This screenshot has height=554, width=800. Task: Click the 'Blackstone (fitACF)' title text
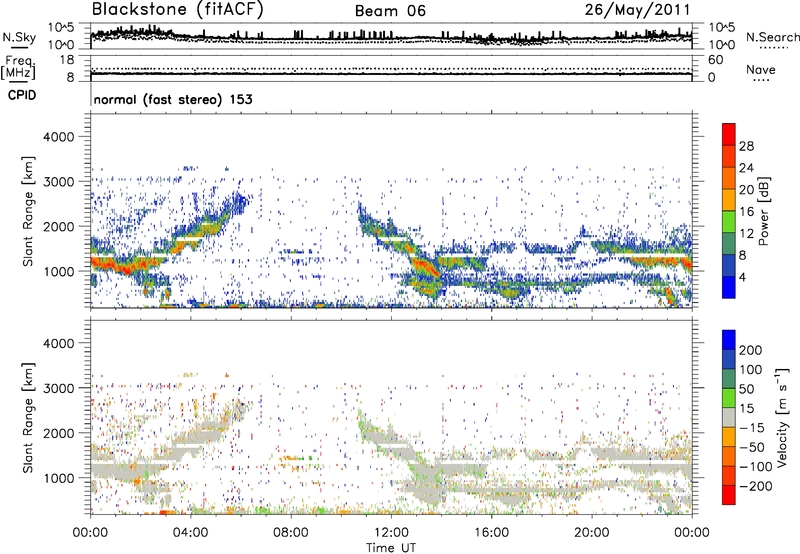[x=178, y=9]
